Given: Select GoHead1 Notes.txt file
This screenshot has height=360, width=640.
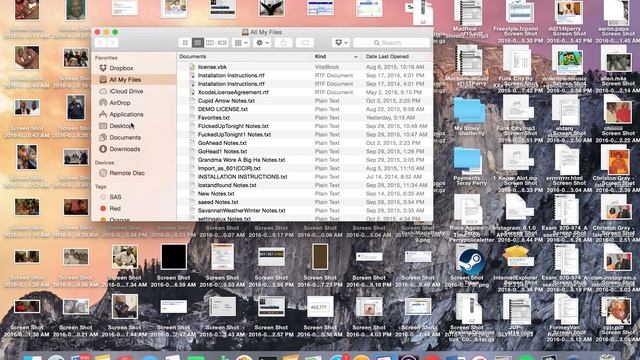Looking at the screenshot, I should click(305, 151).
